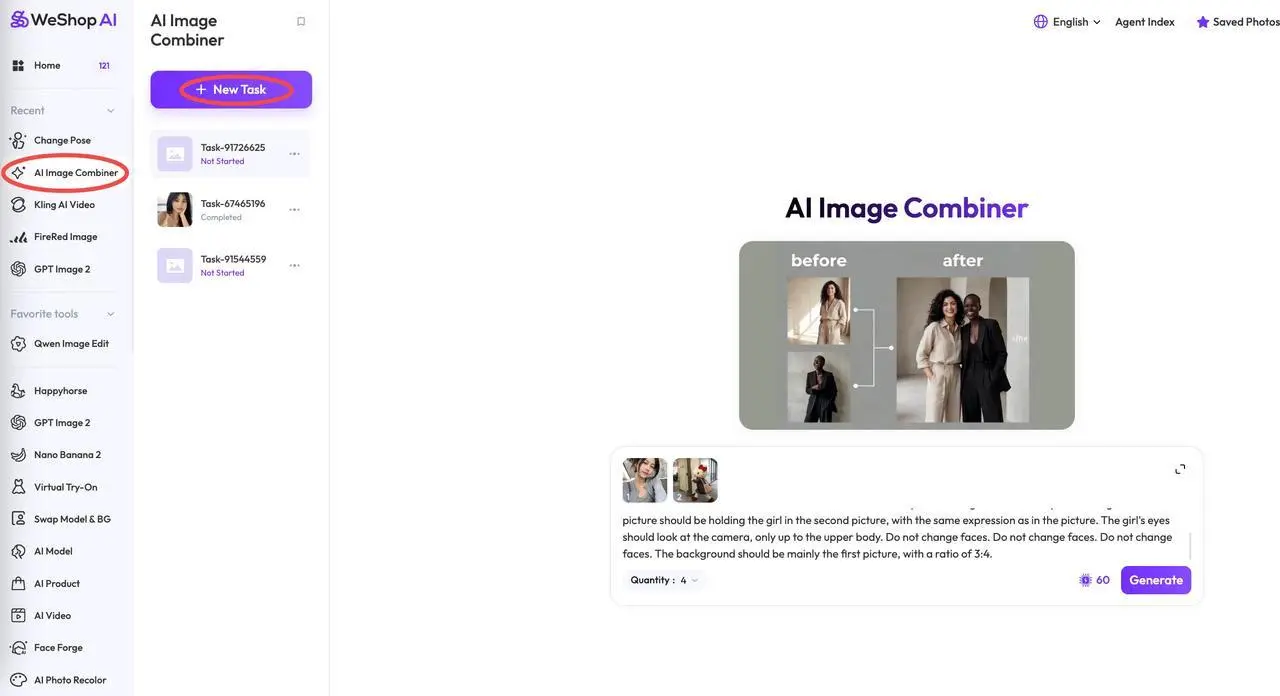Click the New Task button
This screenshot has height=696, width=1280.
point(231,89)
